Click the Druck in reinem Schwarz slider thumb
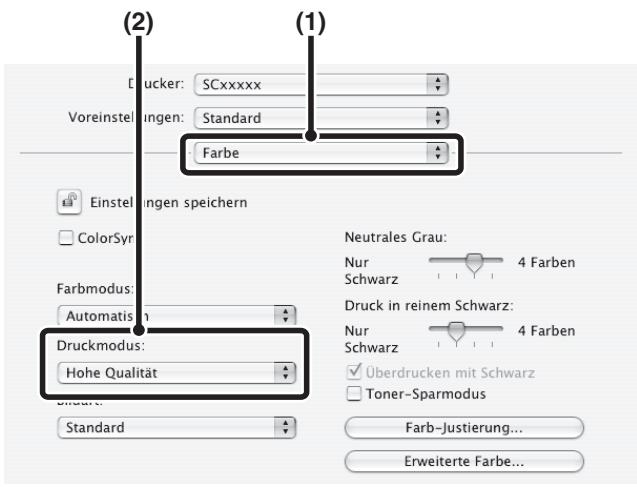637x487 pixels. coord(456,331)
